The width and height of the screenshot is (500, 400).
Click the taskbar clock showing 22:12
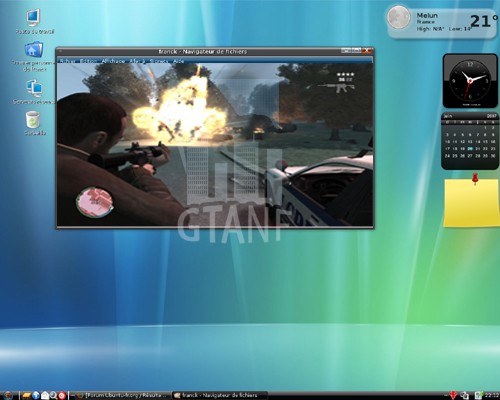click(x=492, y=395)
